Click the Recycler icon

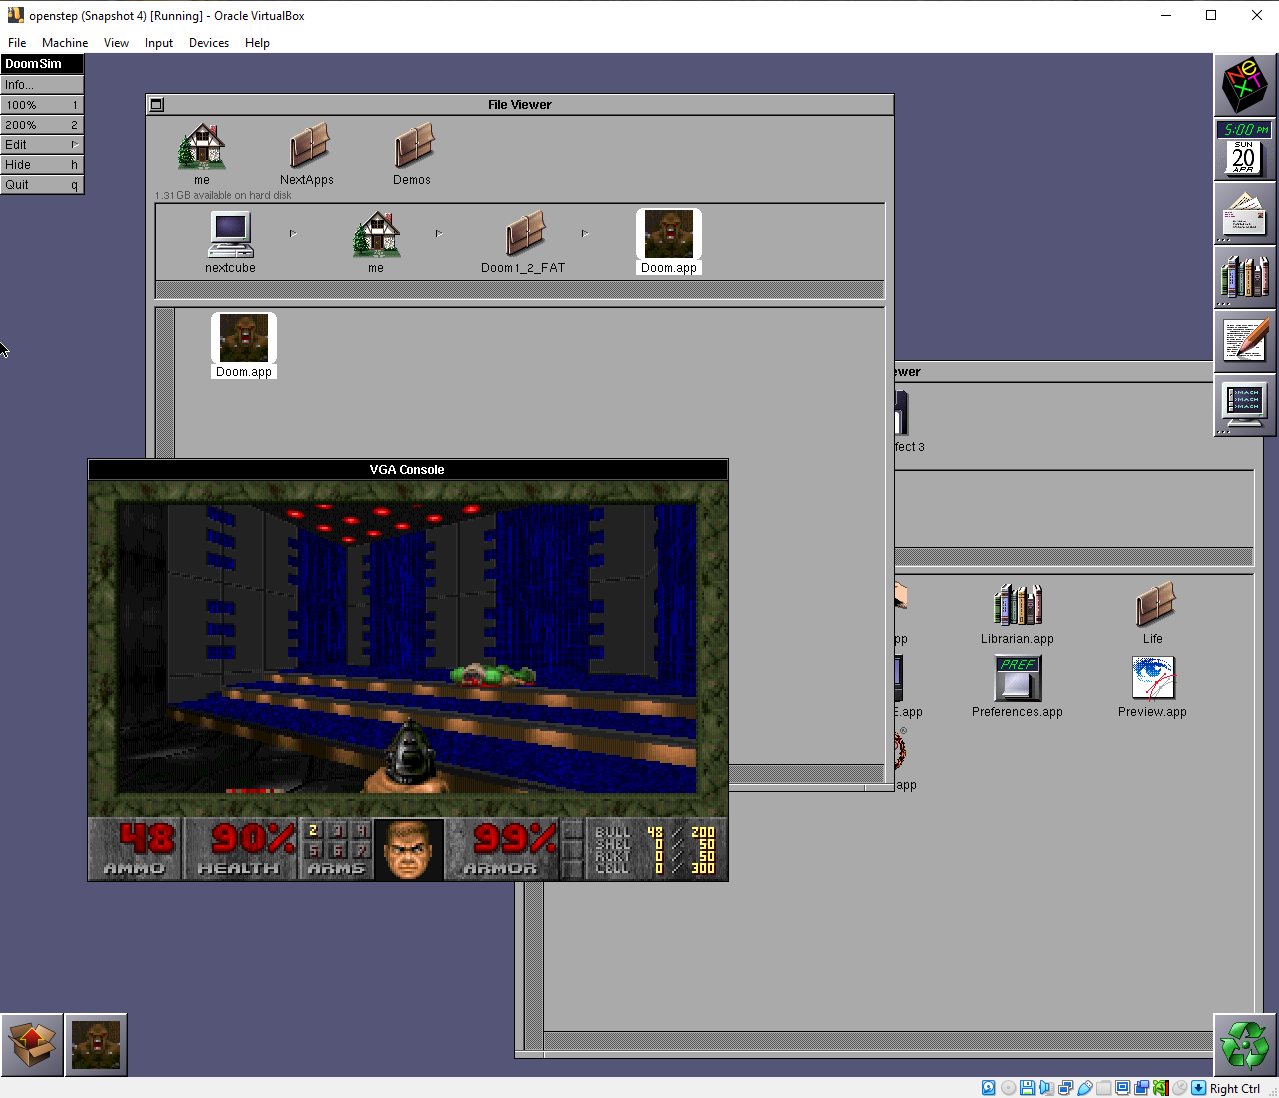click(1244, 1044)
